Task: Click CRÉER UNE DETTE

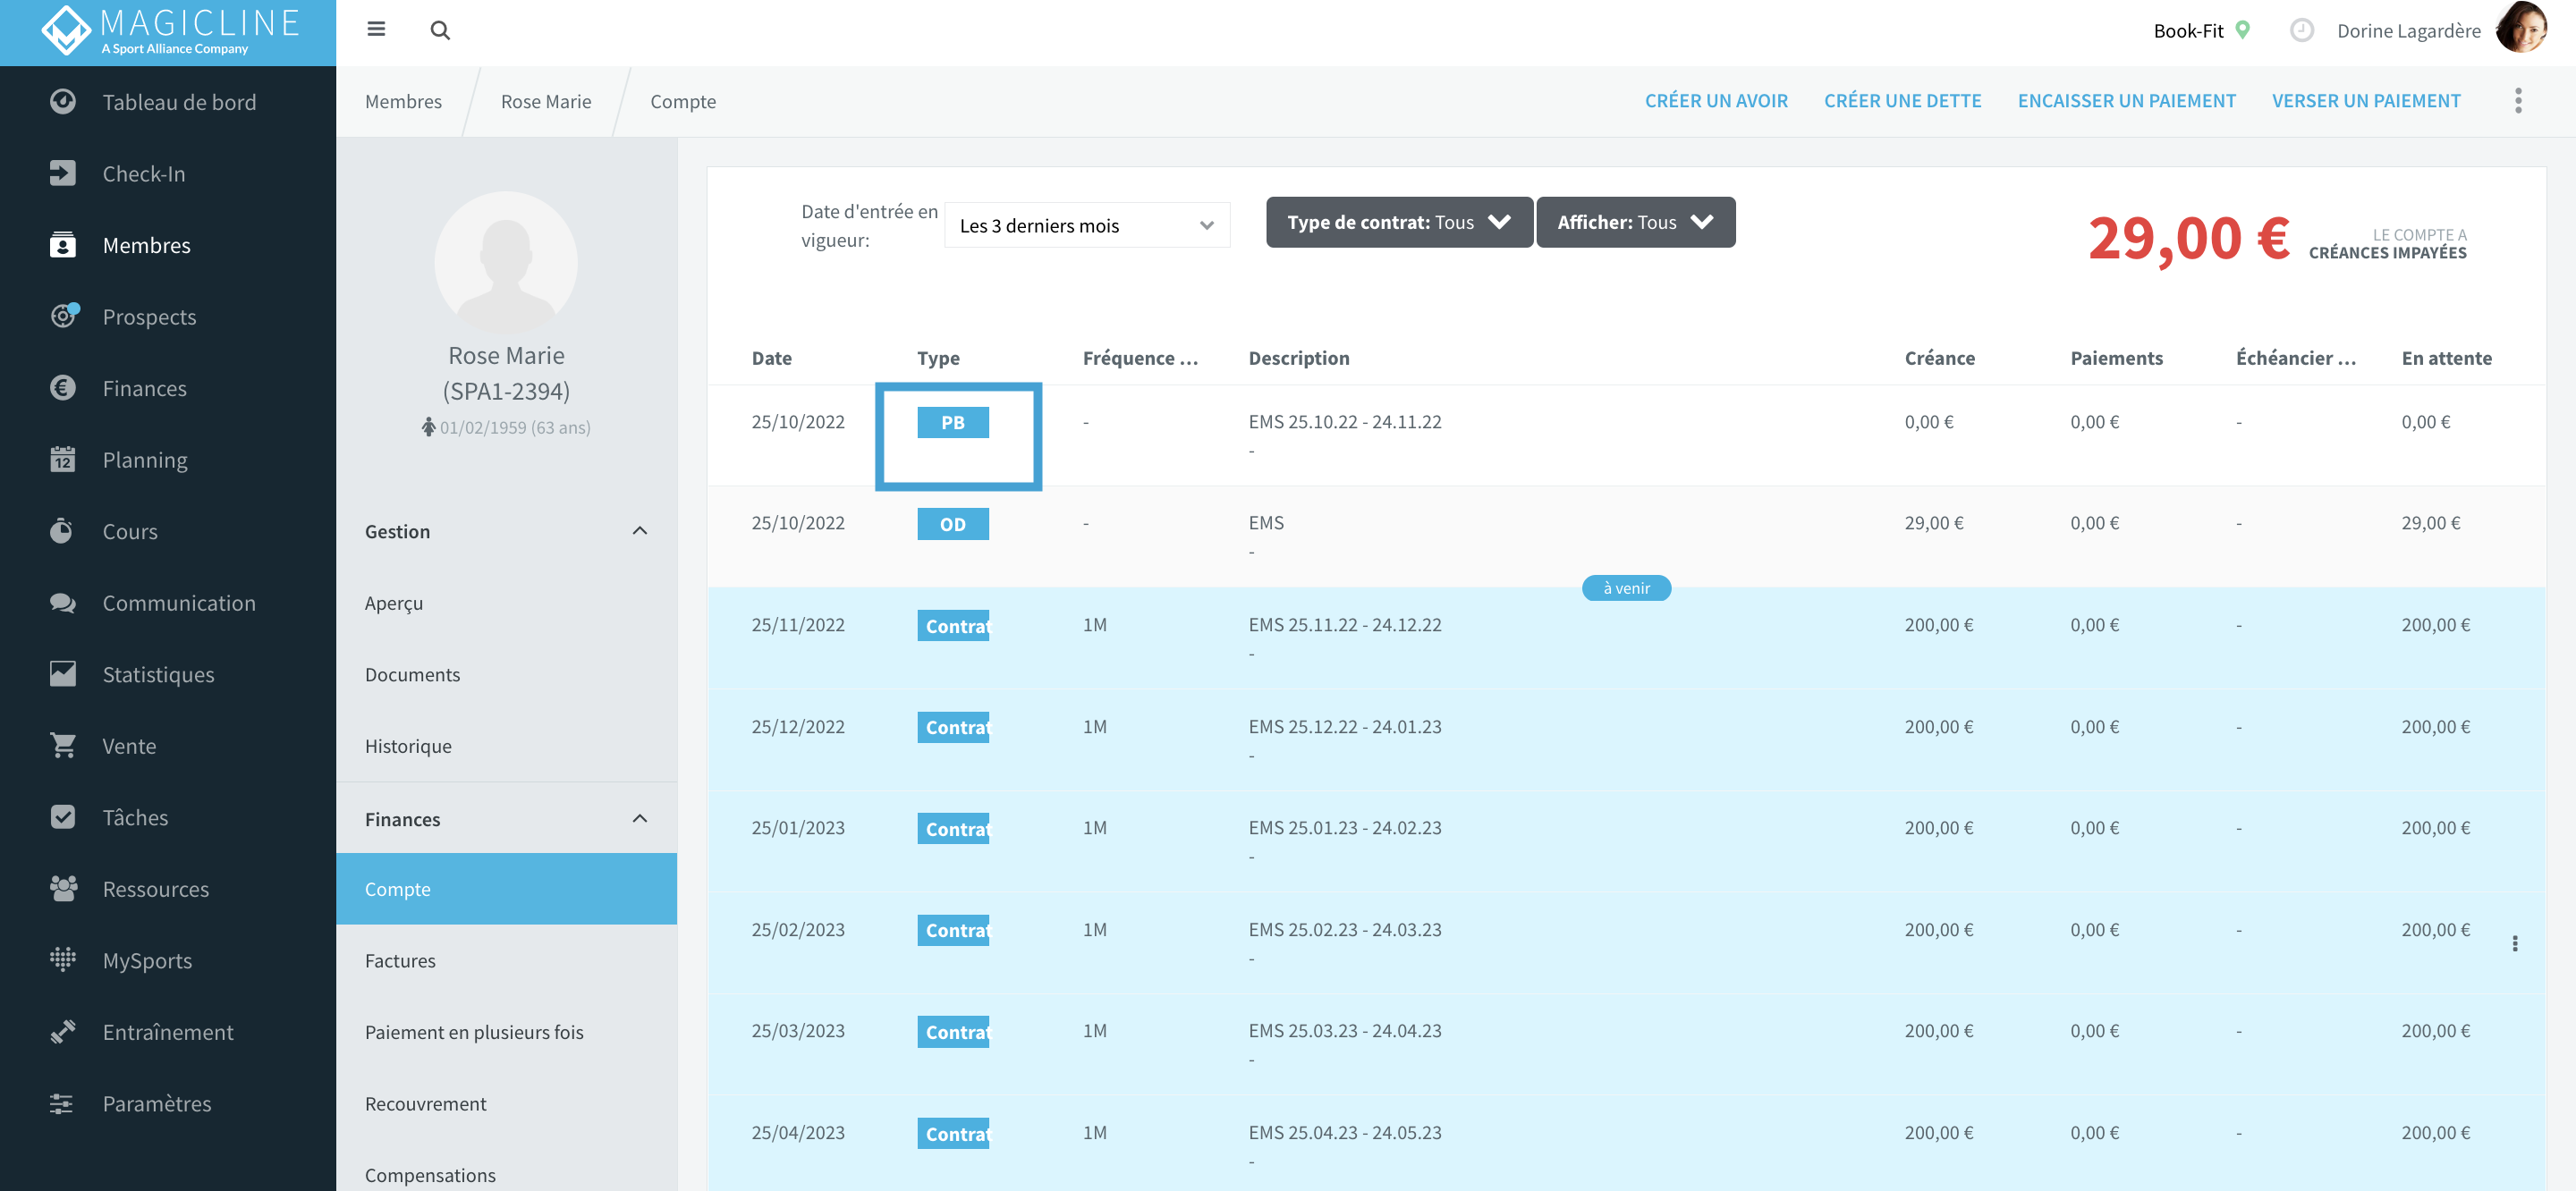Action: [1902, 101]
